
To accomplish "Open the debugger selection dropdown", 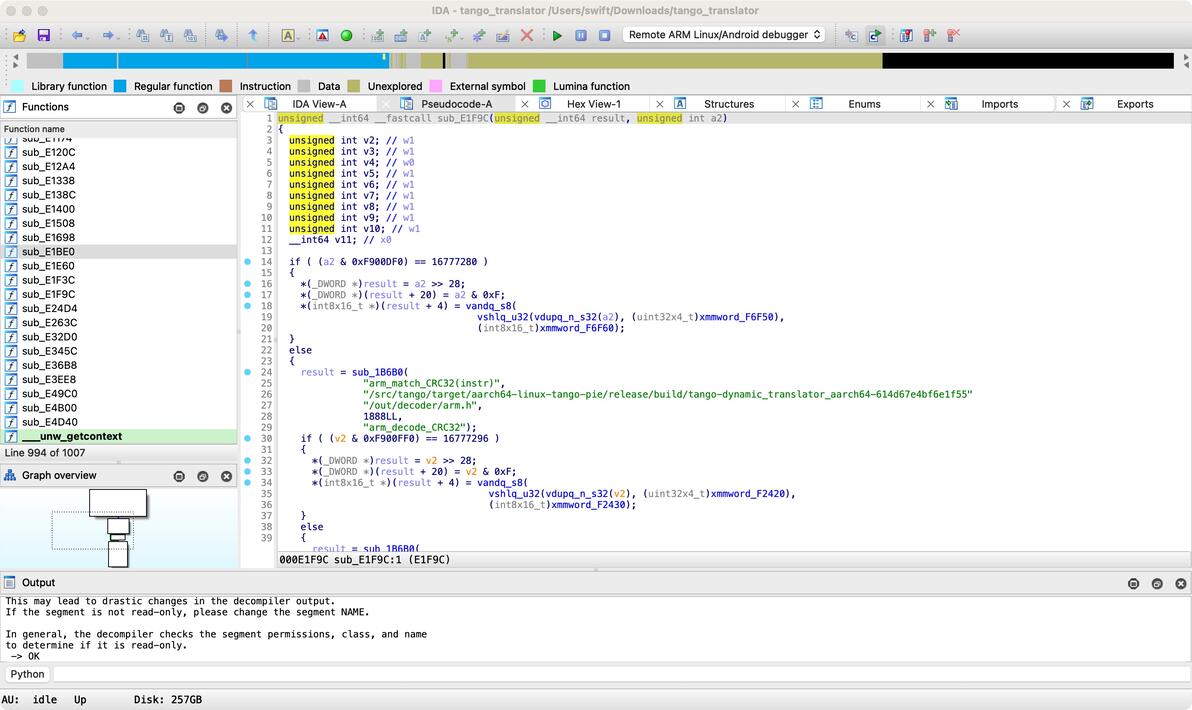I will pyautogui.click(x=724, y=35).
